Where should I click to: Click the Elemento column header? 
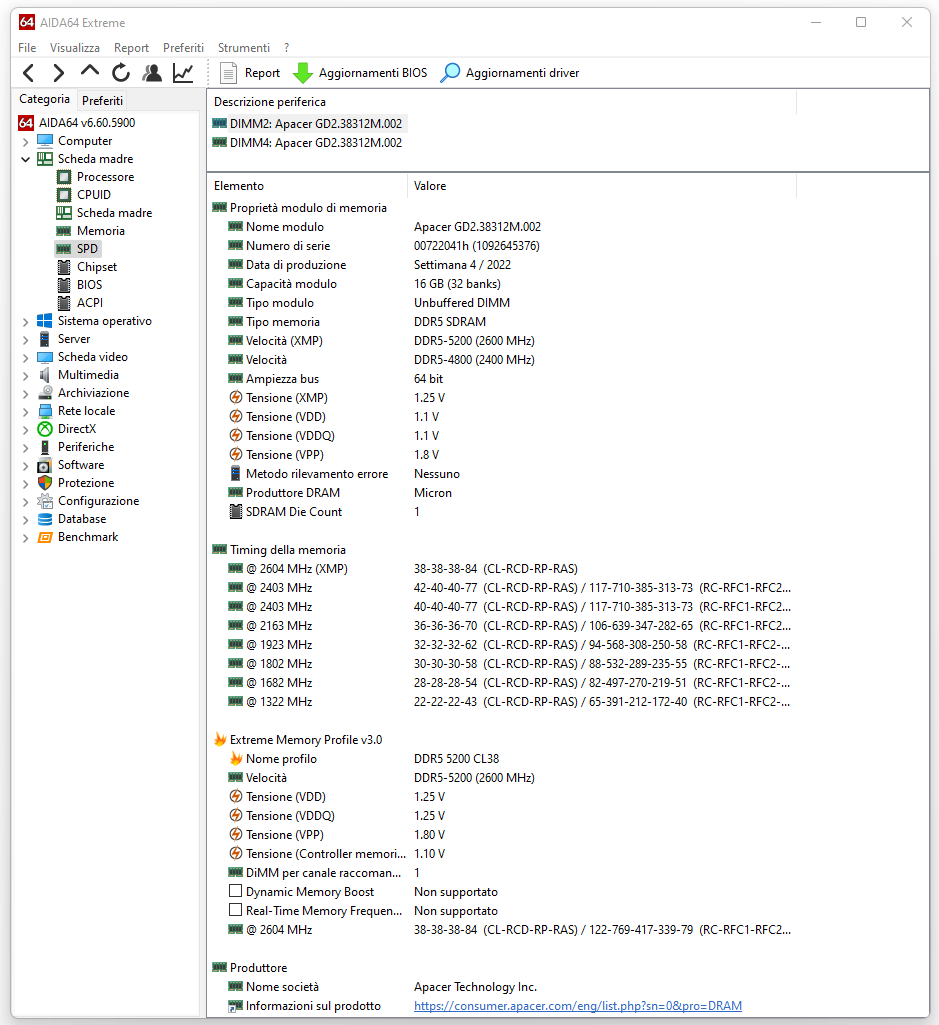[x=307, y=186]
